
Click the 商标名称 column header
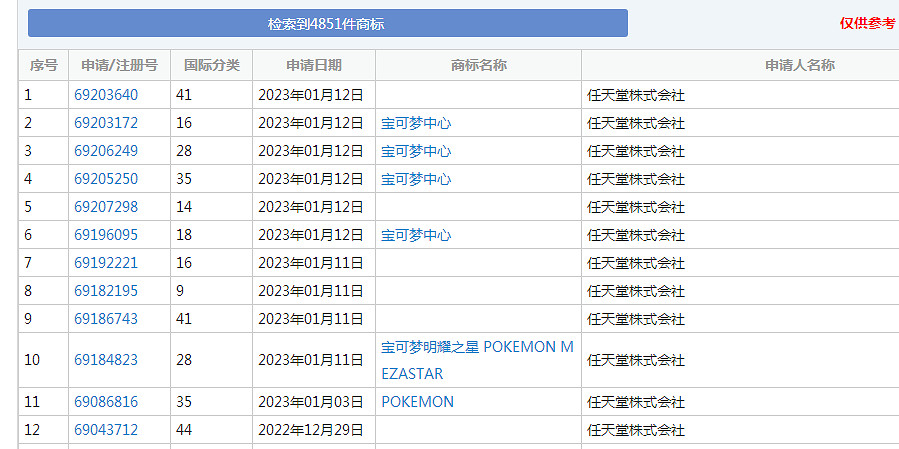[x=478, y=65]
